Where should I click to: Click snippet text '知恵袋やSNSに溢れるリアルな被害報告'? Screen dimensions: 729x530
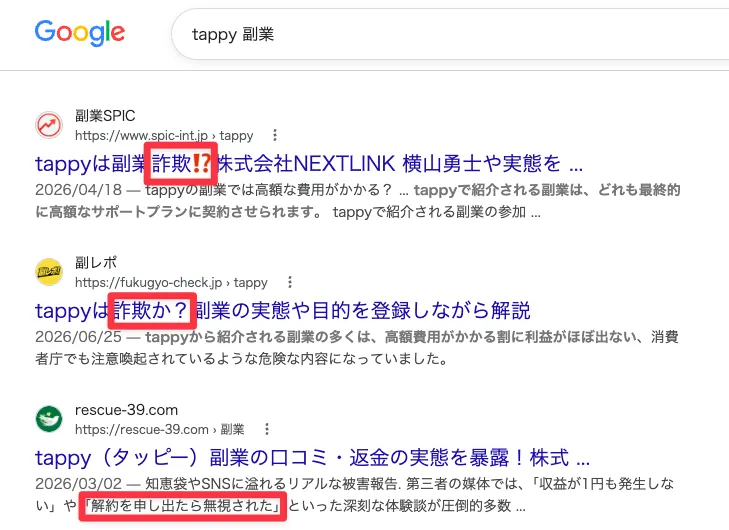point(273,484)
